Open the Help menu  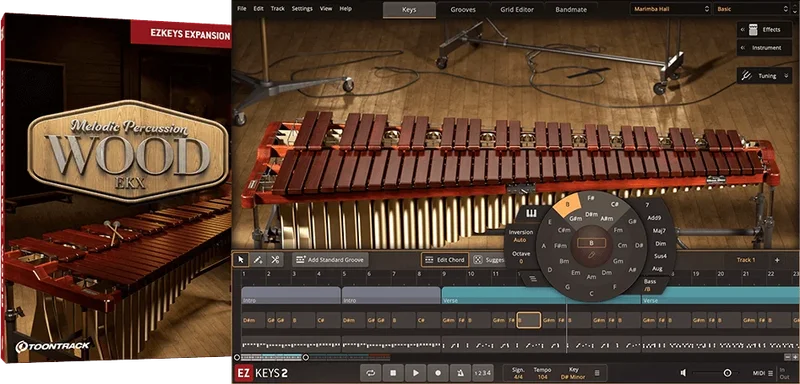[x=345, y=9]
